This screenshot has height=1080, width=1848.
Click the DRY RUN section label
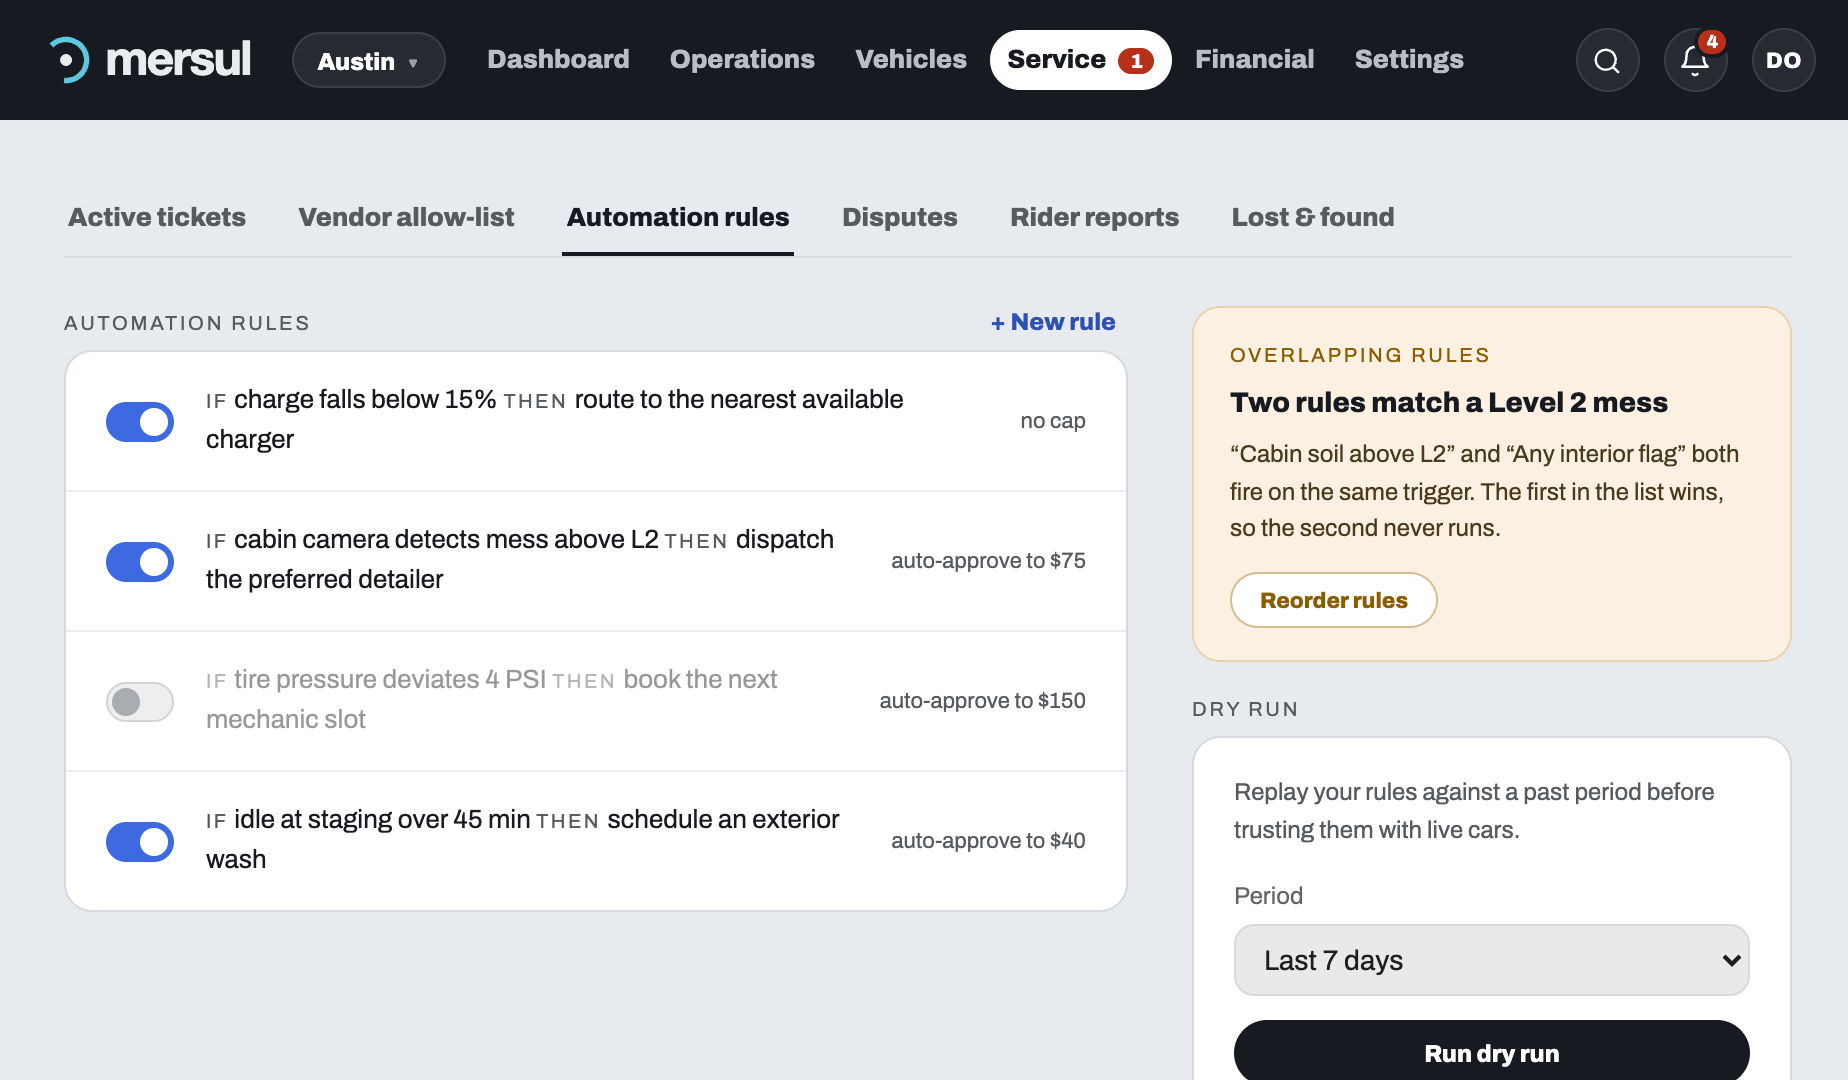pos(1245,709)
